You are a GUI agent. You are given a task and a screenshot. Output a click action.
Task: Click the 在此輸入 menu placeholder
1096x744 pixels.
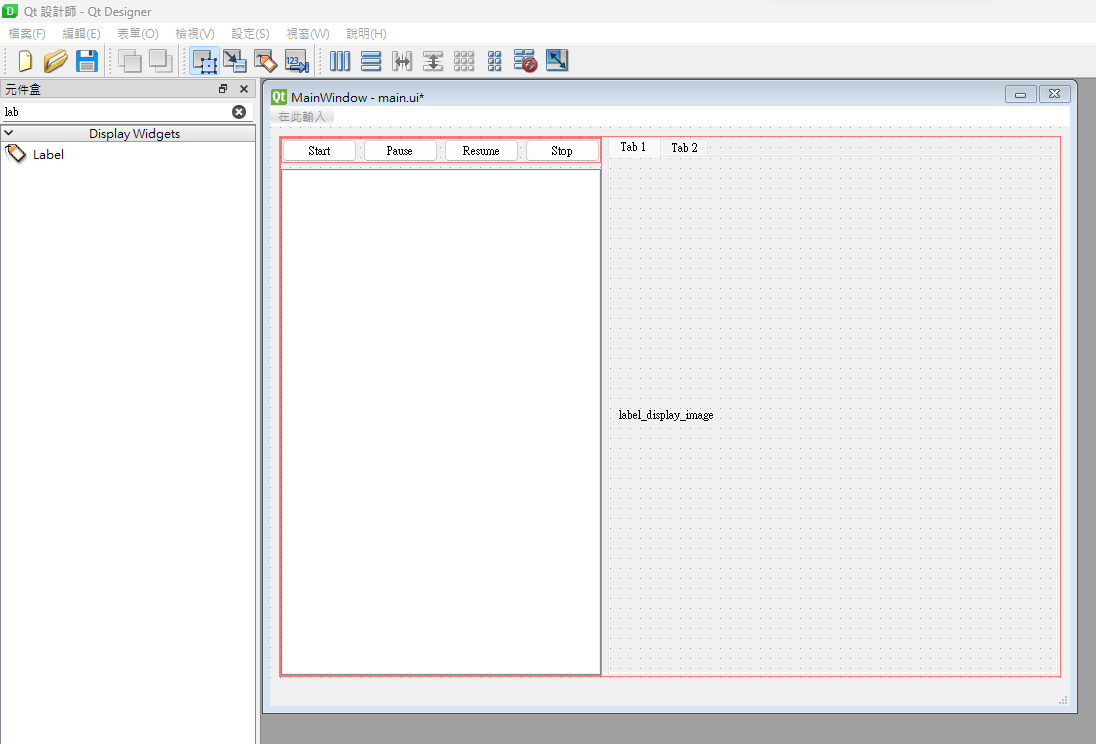(x=302, y=117)
